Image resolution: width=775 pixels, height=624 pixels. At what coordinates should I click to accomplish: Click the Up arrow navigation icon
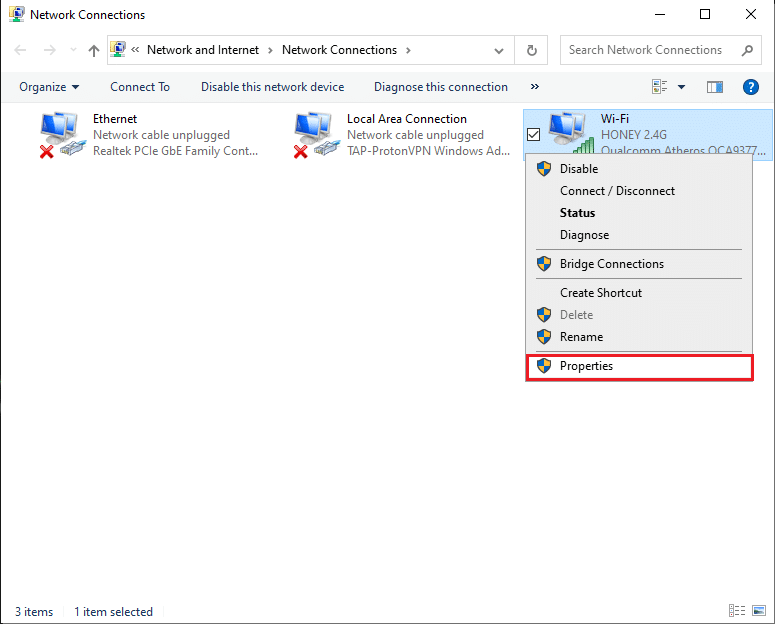(93, 50)
